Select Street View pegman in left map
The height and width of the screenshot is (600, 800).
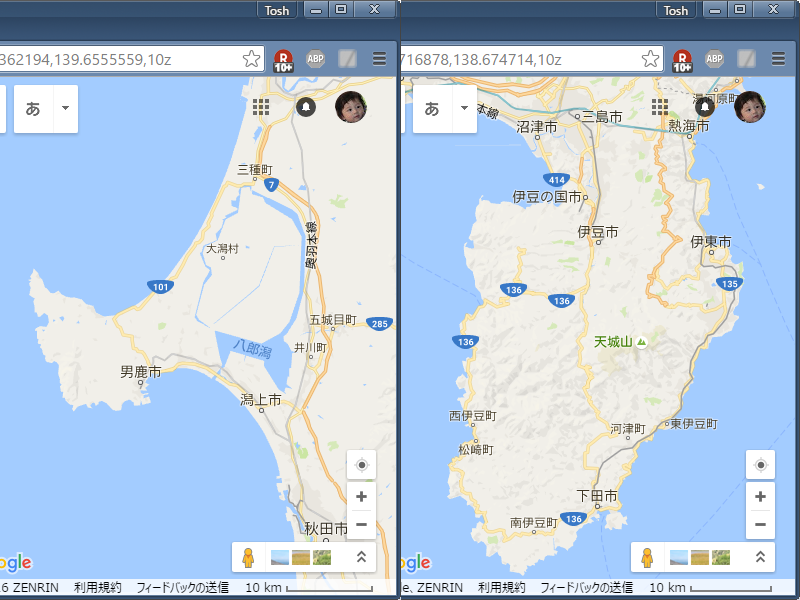click(x=248, y=557)
